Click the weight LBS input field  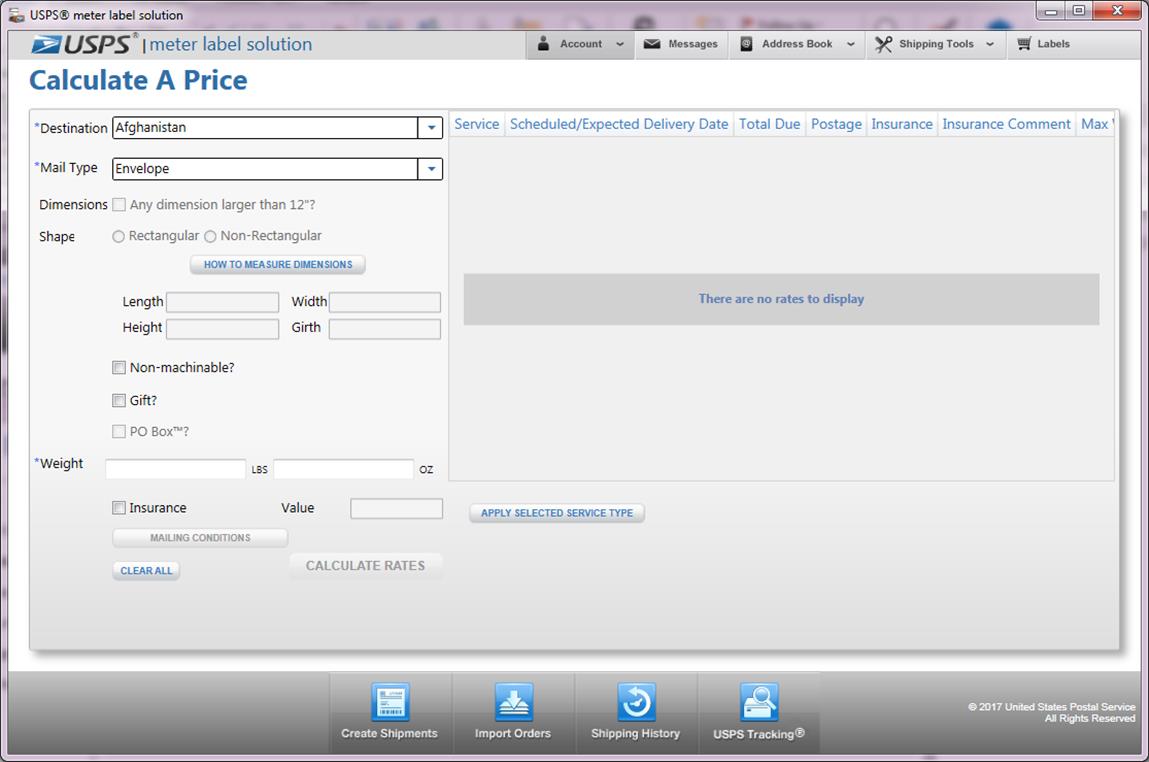click(x=176, y=469)
